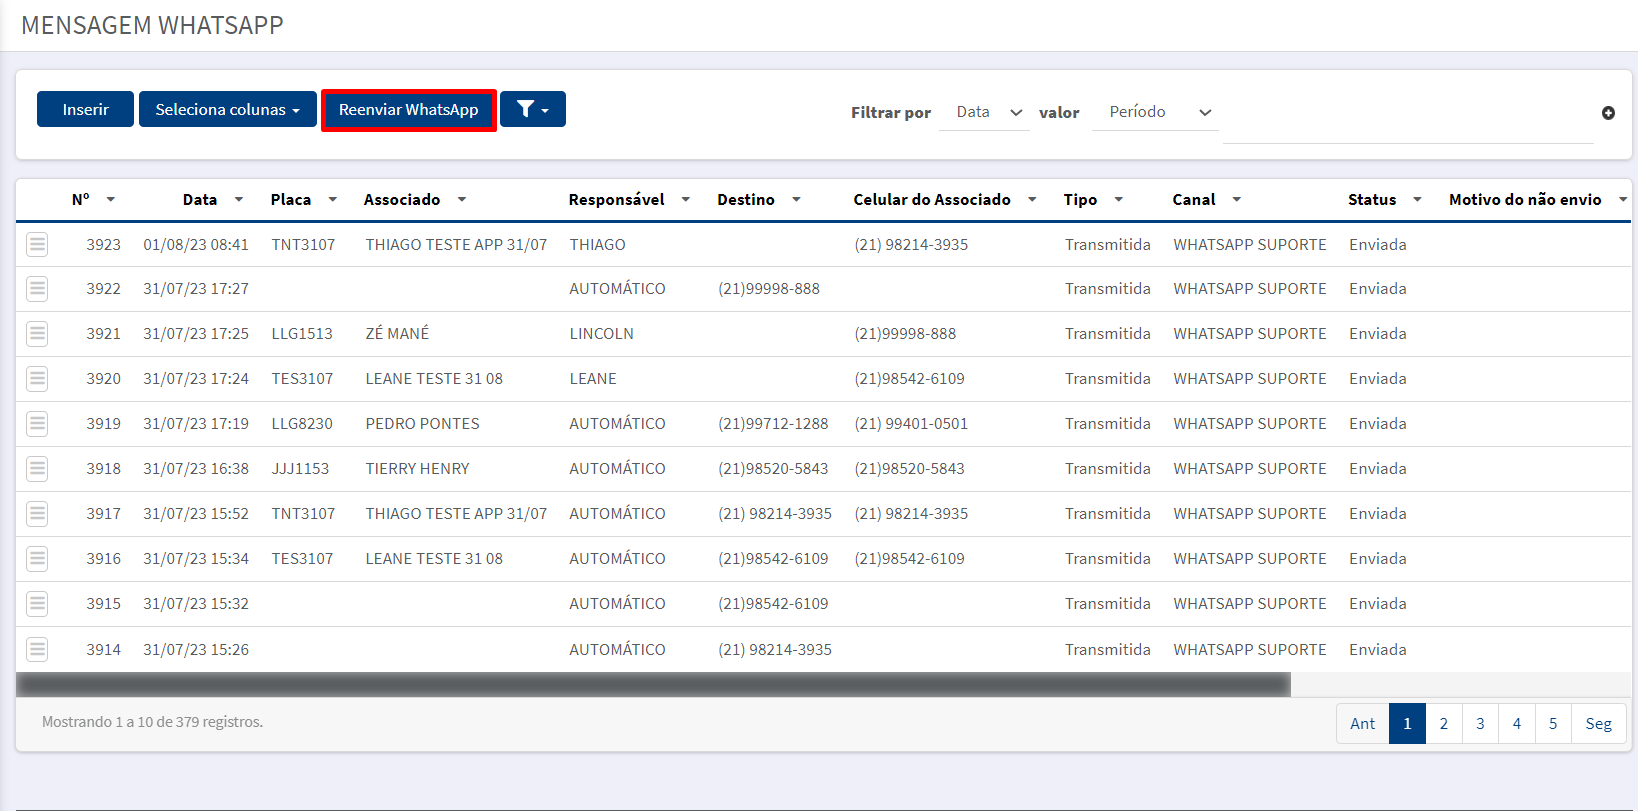Expand the Responsável column header arrow

pos(686,200)
